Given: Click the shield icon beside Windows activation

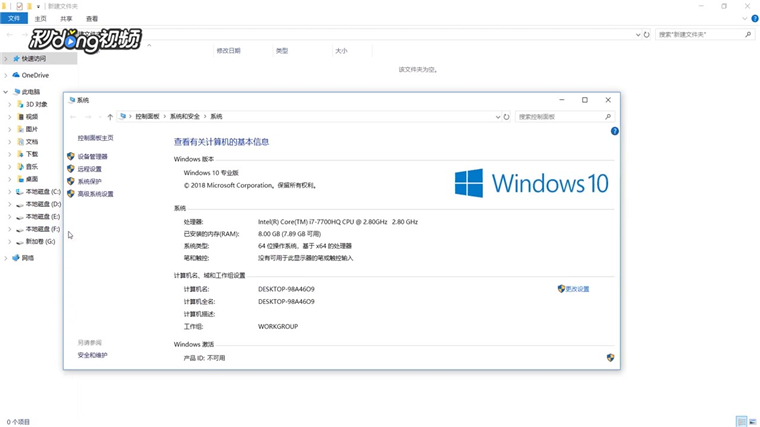Looking at the screenshot, I should (x=610, y=358).
